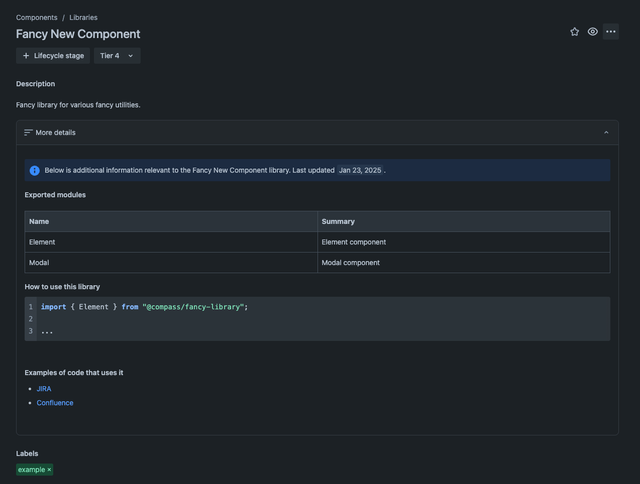The height and width of the screenshot is (484, 640).
Task: Go to Components breadcrumb
Action: pyautogui.click(x=37, y=18)
